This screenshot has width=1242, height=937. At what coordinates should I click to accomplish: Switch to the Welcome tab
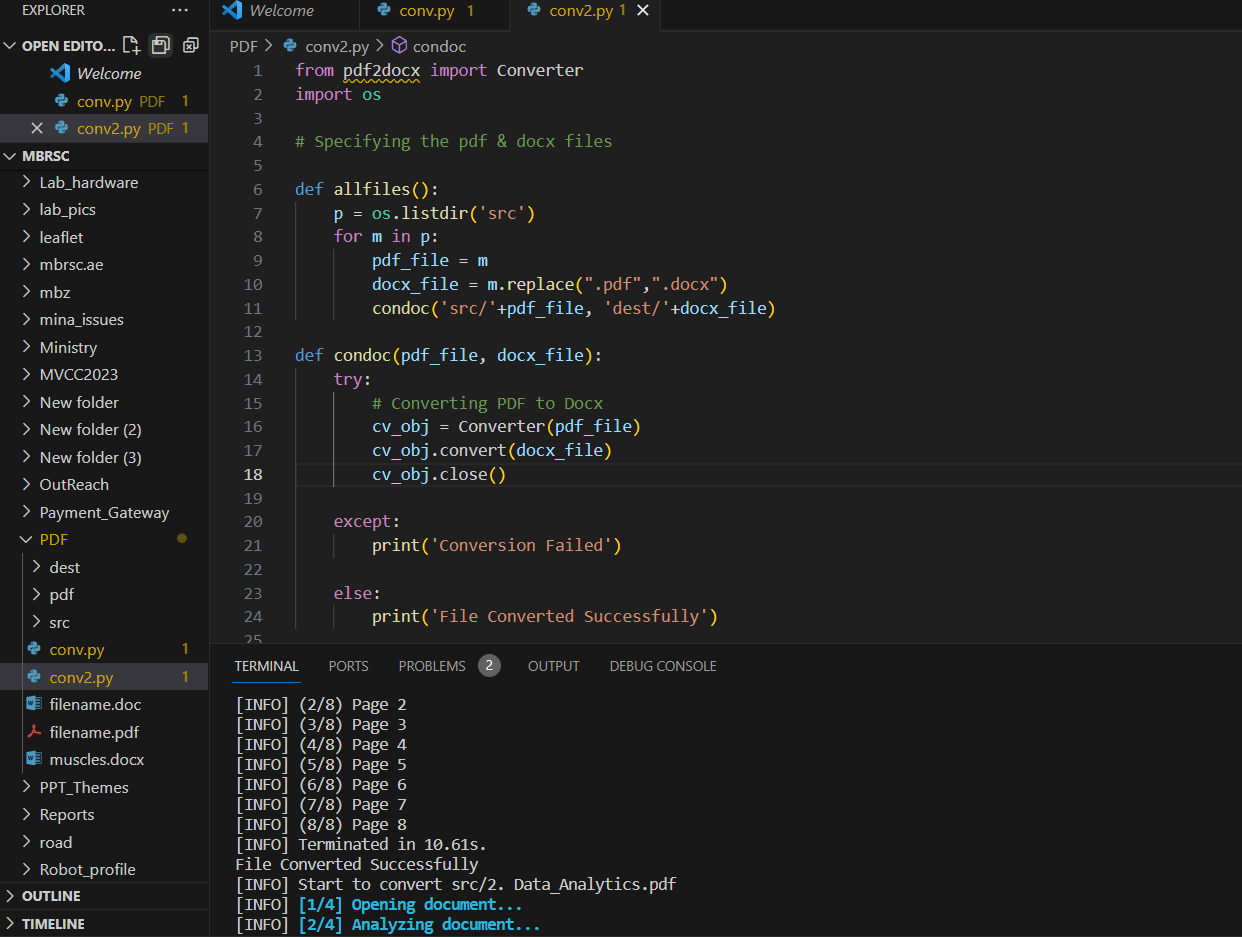click(x=282, y=11)
